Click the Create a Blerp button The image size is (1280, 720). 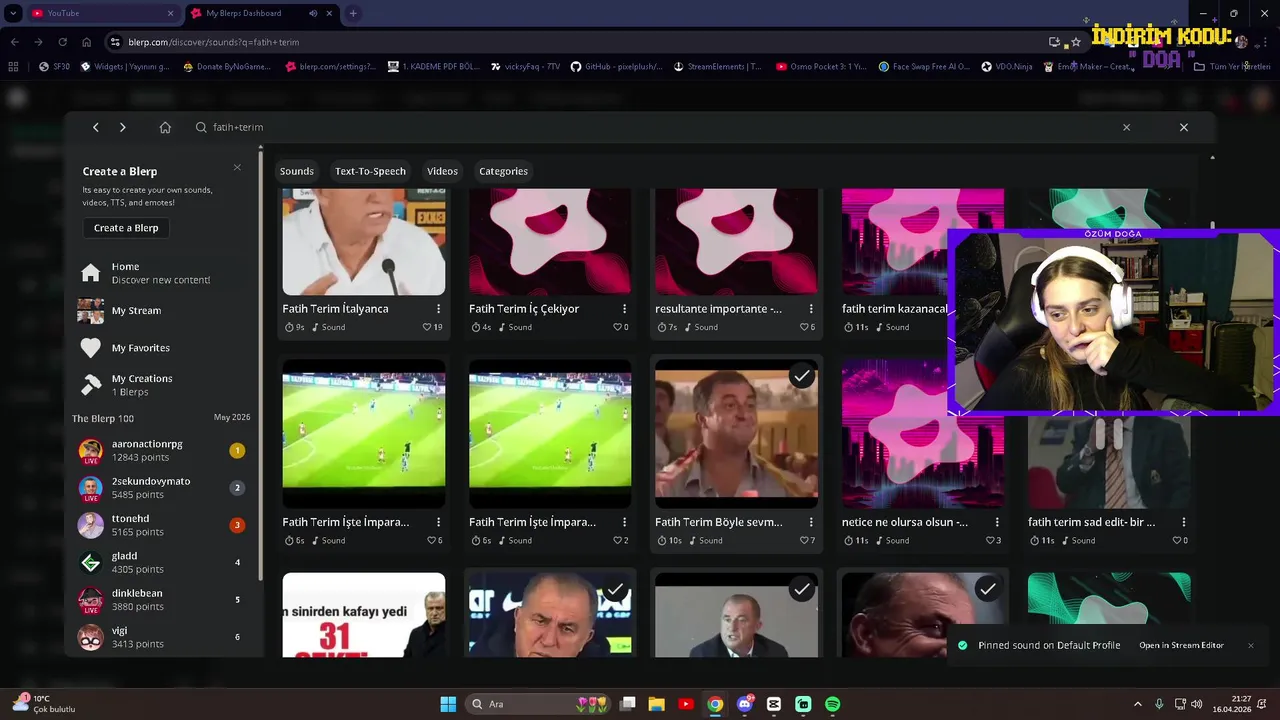[126, 228]
